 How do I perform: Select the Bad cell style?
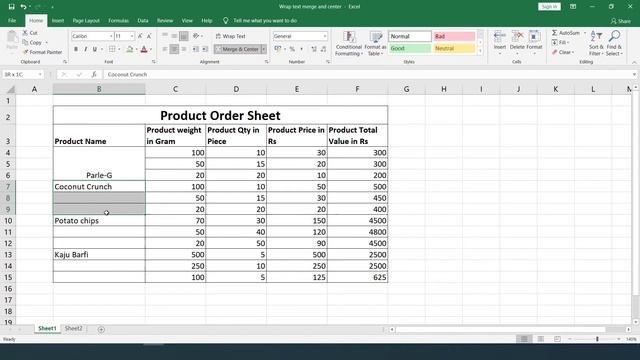click(x=454, y=36)
